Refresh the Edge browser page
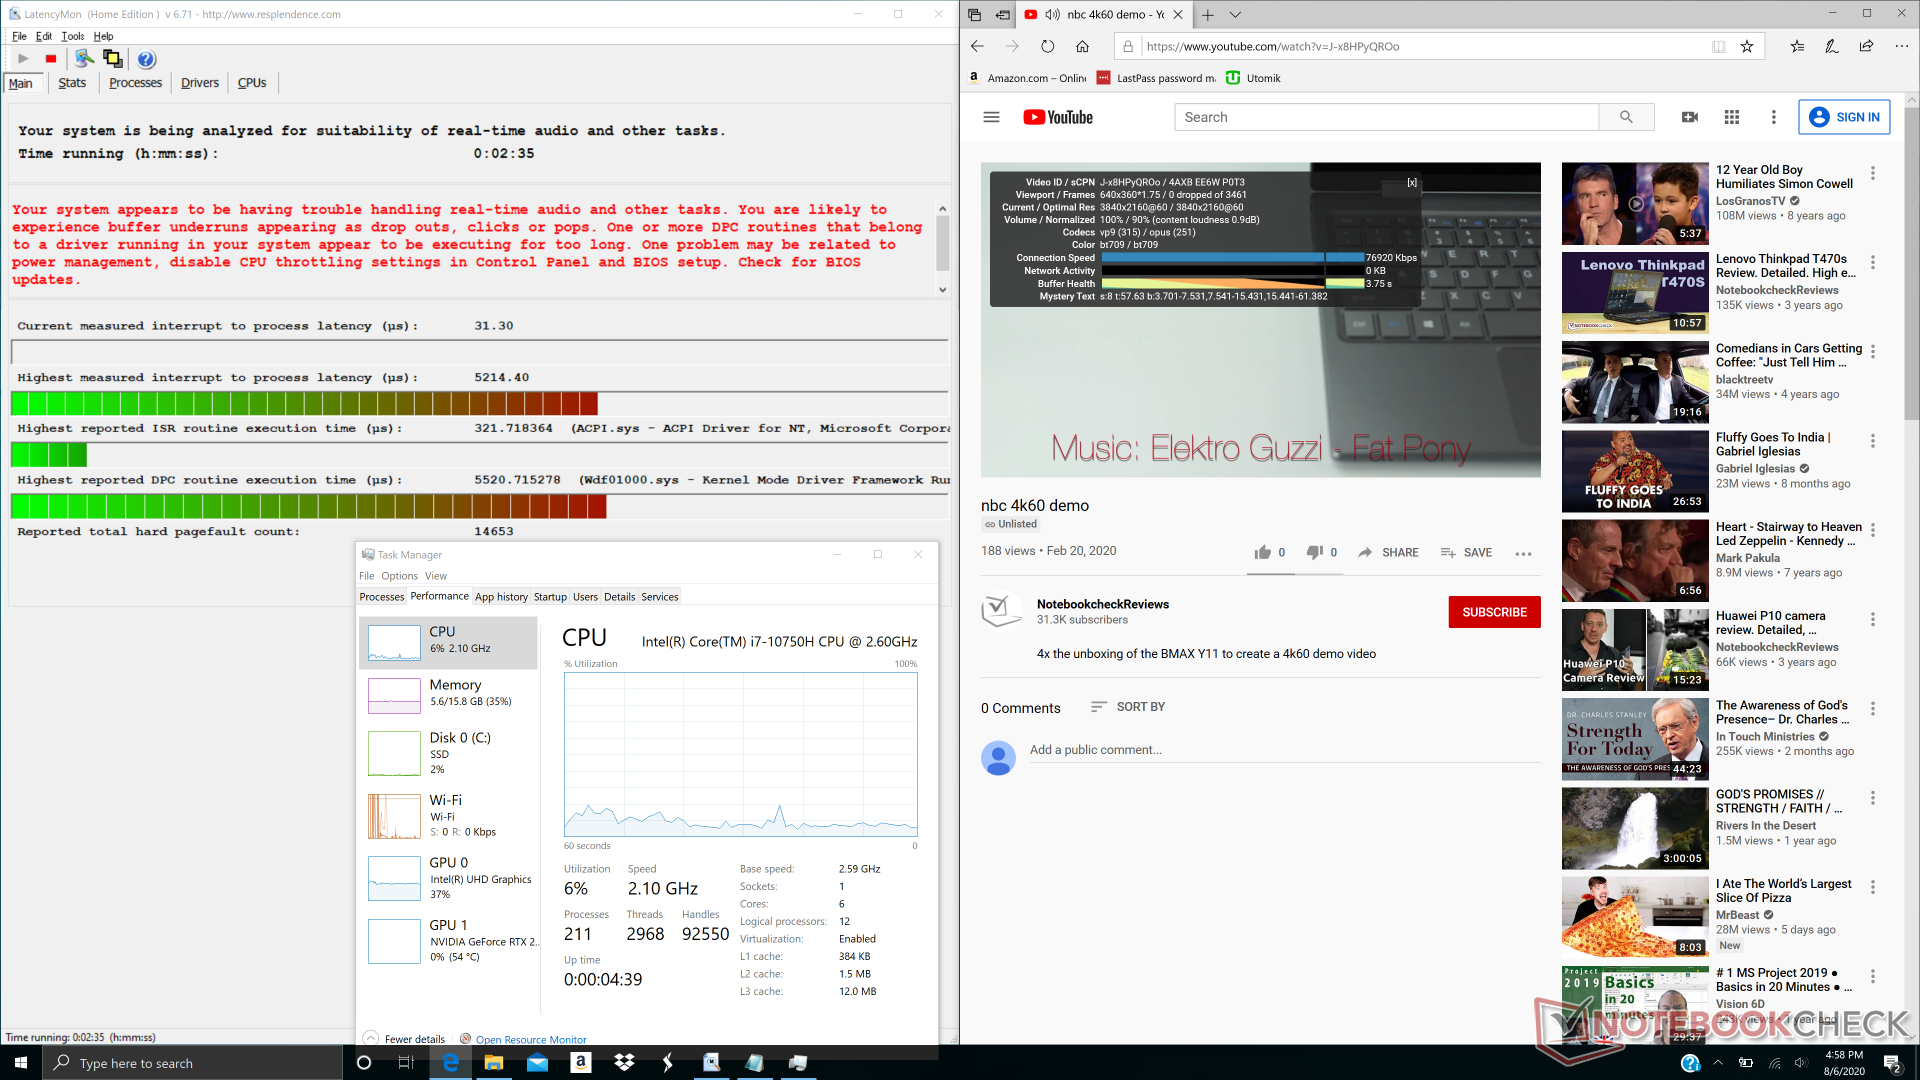 (x=1047, y=46)
